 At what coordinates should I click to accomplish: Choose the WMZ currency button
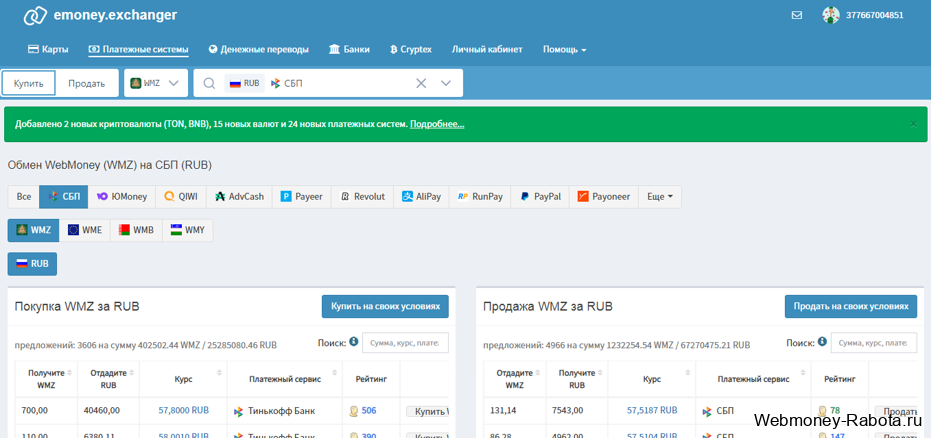click(33, 230)
